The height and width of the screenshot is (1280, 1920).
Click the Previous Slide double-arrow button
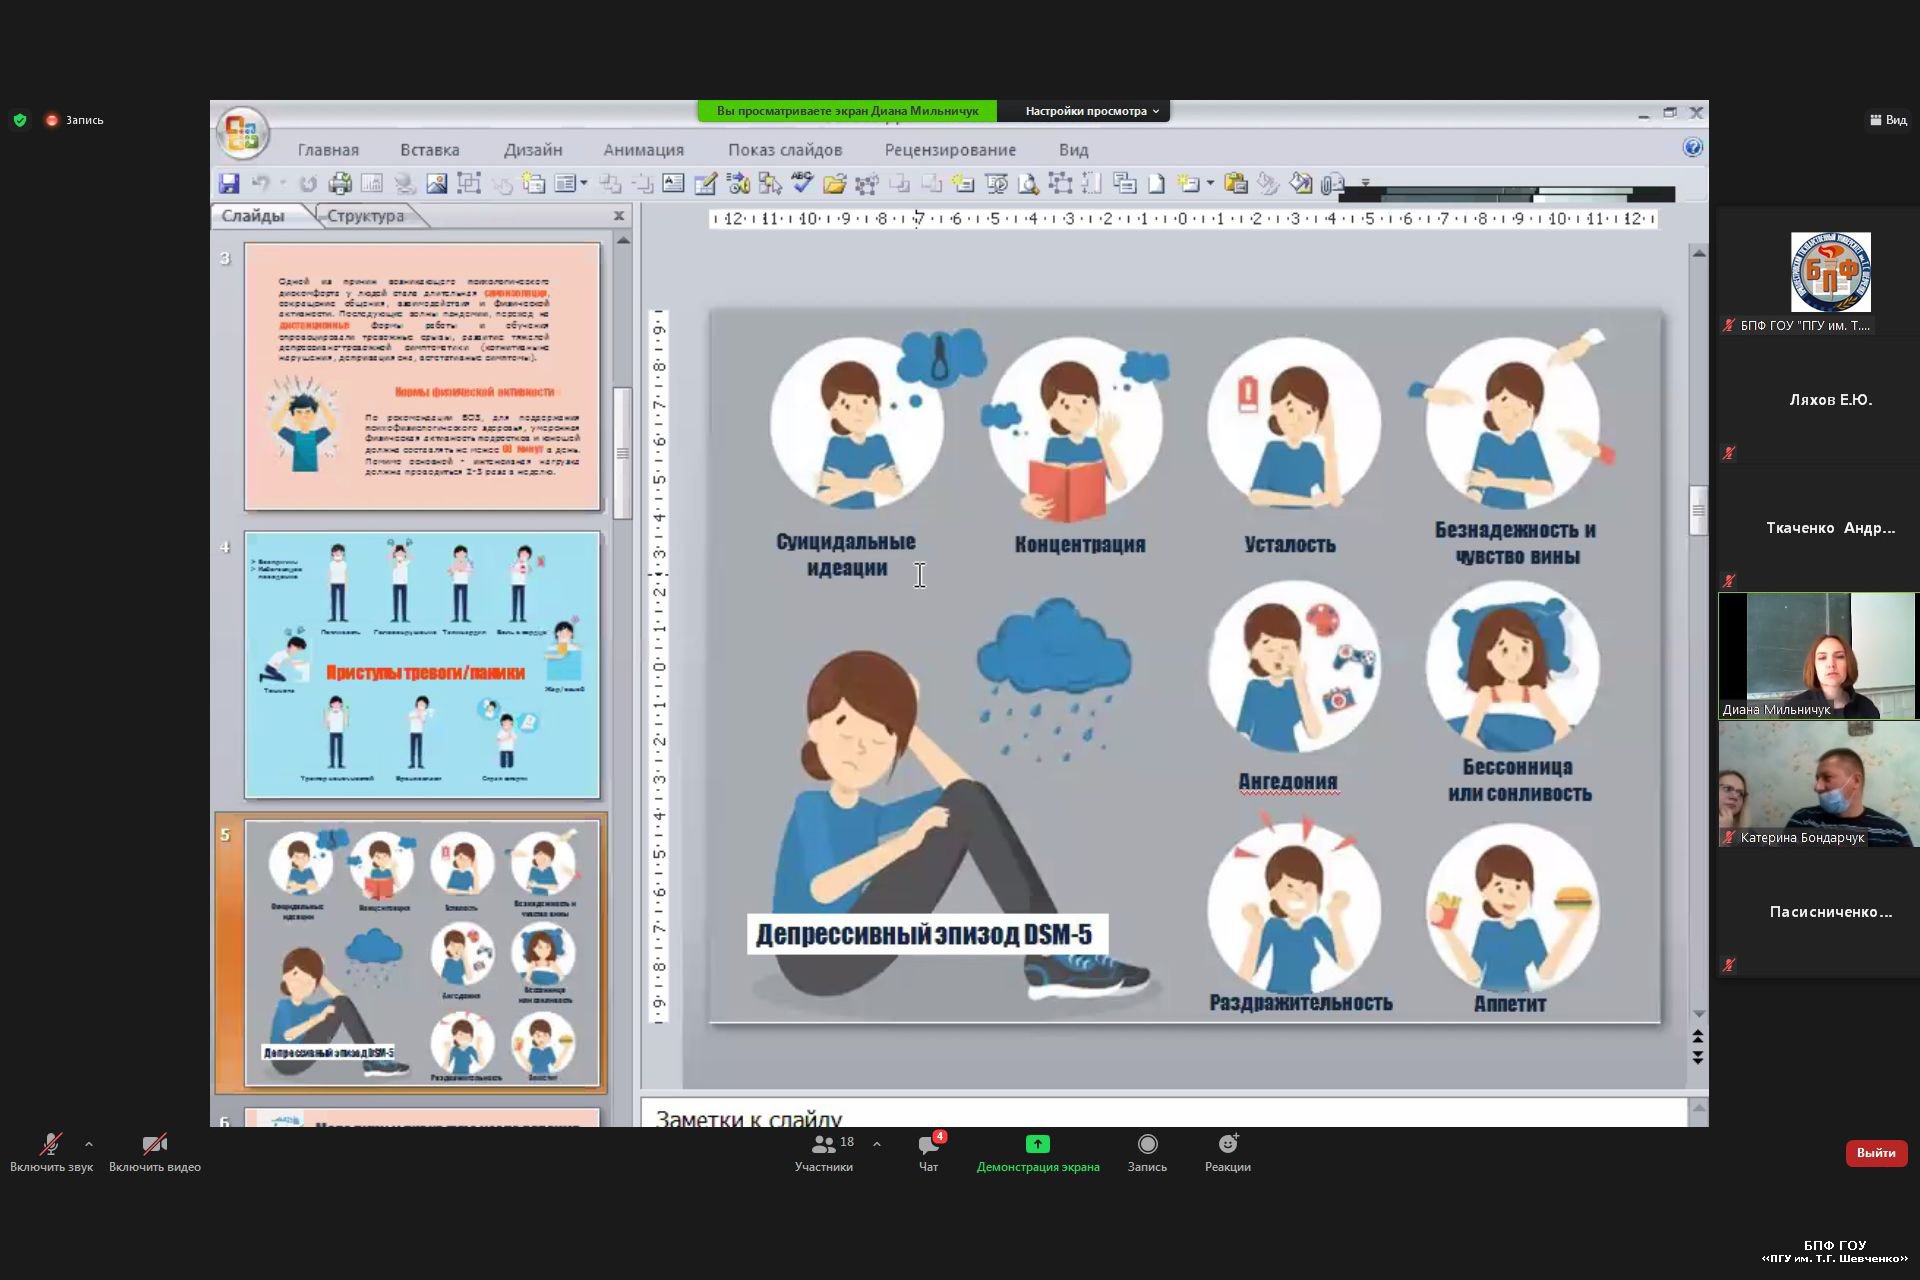pyautogui.click(x=1698, y=1036)
